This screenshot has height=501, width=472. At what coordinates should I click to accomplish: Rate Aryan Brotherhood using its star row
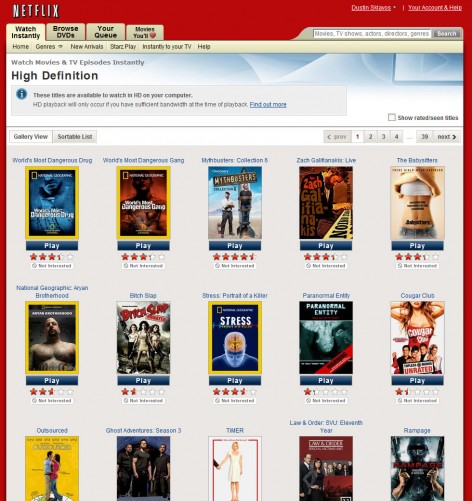[52, 392]
